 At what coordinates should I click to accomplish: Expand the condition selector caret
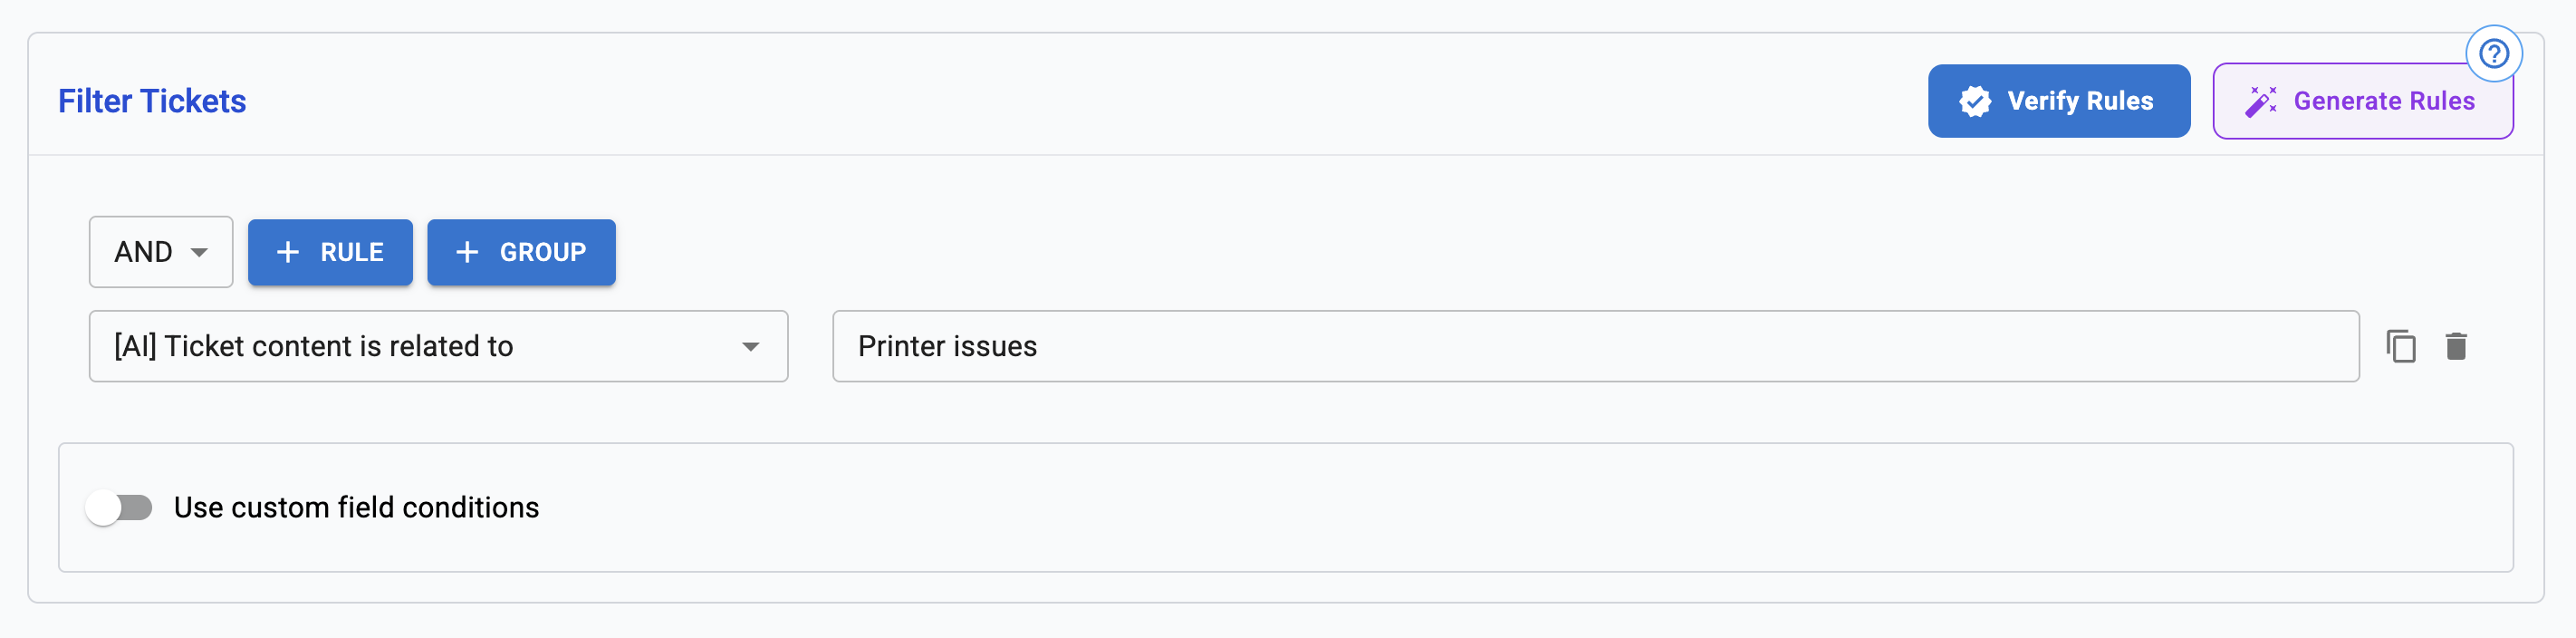coord(749,346)
